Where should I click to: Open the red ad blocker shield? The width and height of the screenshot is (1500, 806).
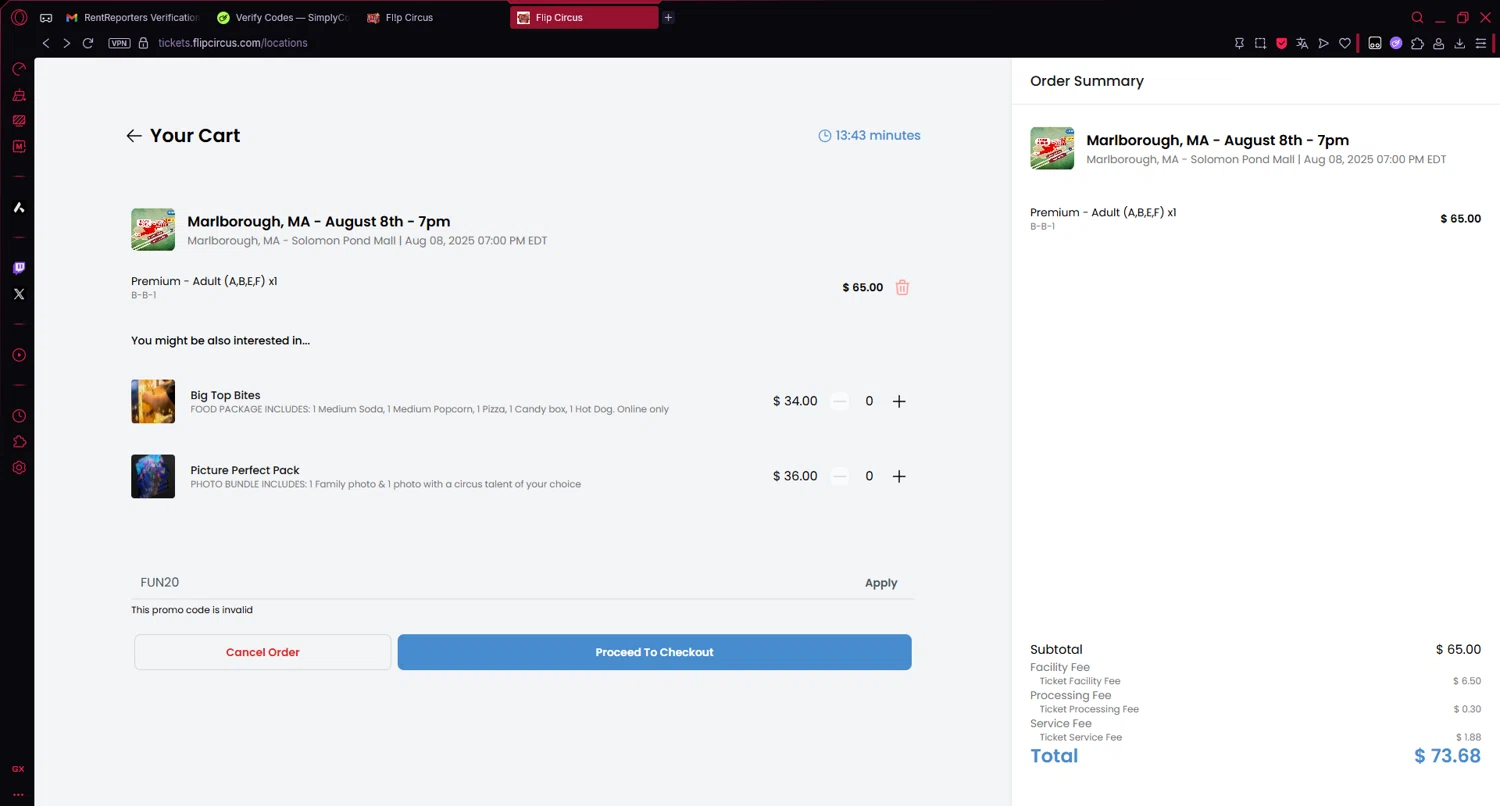click(x=1281, y=43)
